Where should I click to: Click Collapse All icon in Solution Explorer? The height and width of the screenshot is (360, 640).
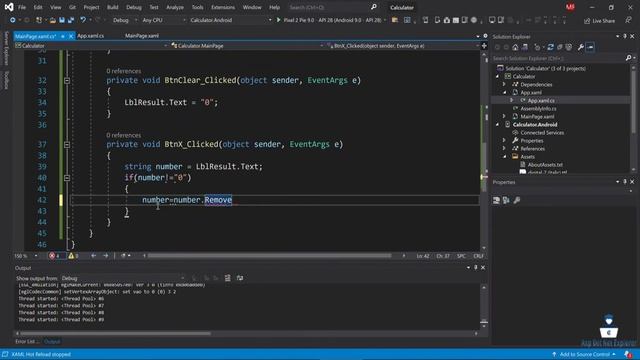[x=560, y=47]
